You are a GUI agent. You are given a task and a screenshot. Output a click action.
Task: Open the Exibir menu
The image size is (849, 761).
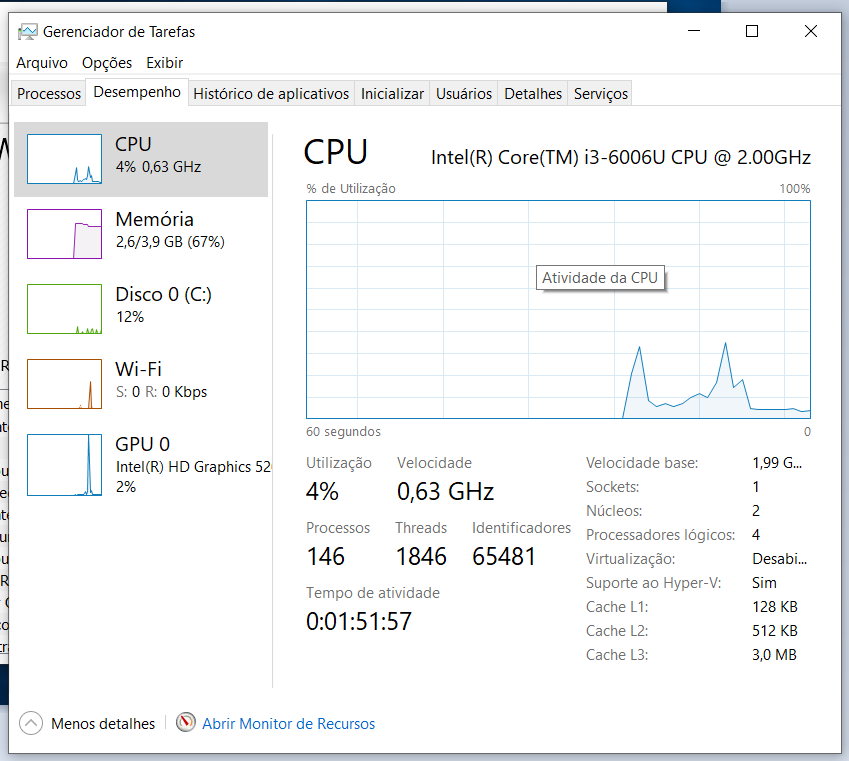point(165,63)
